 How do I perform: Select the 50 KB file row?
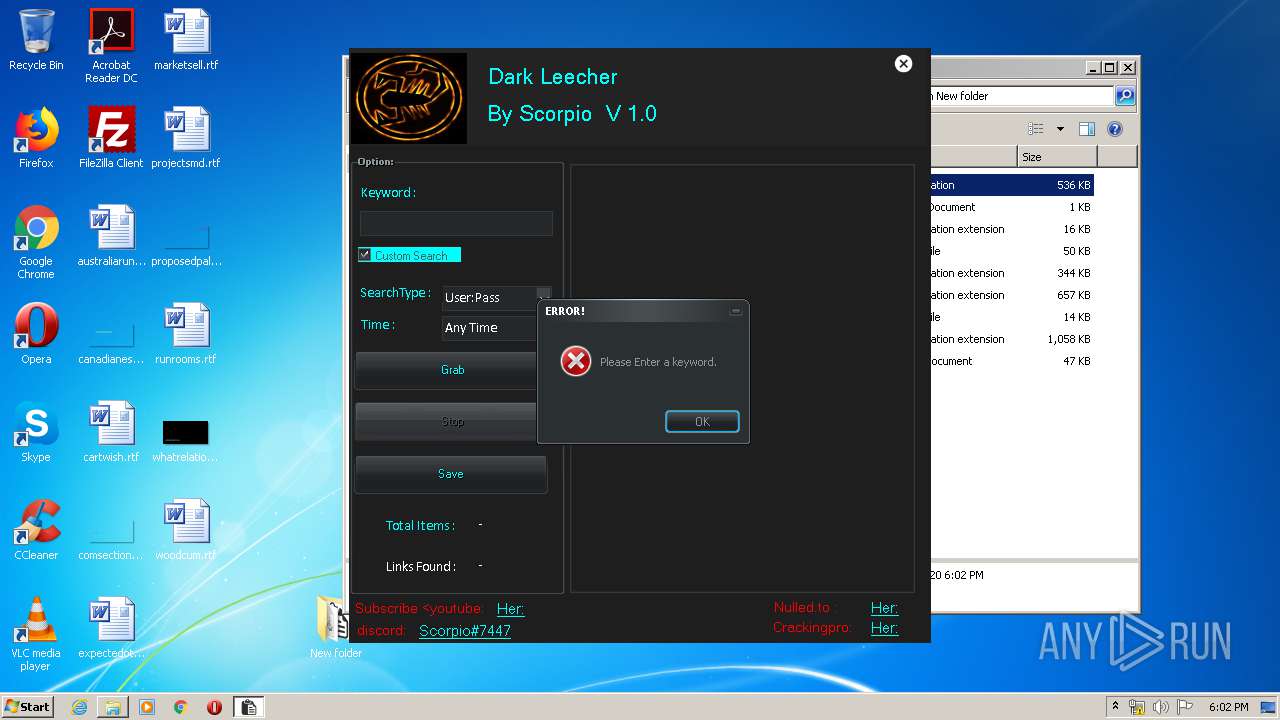click(x=1012, y=251)
